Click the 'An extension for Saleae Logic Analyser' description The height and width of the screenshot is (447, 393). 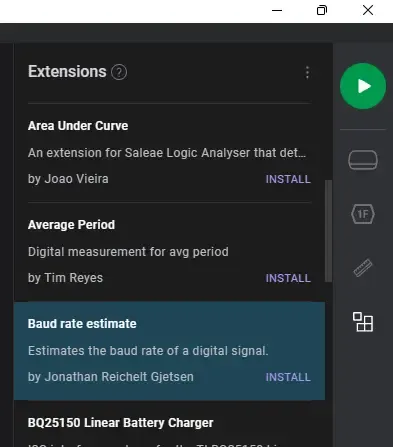click(x=167, y=153)
